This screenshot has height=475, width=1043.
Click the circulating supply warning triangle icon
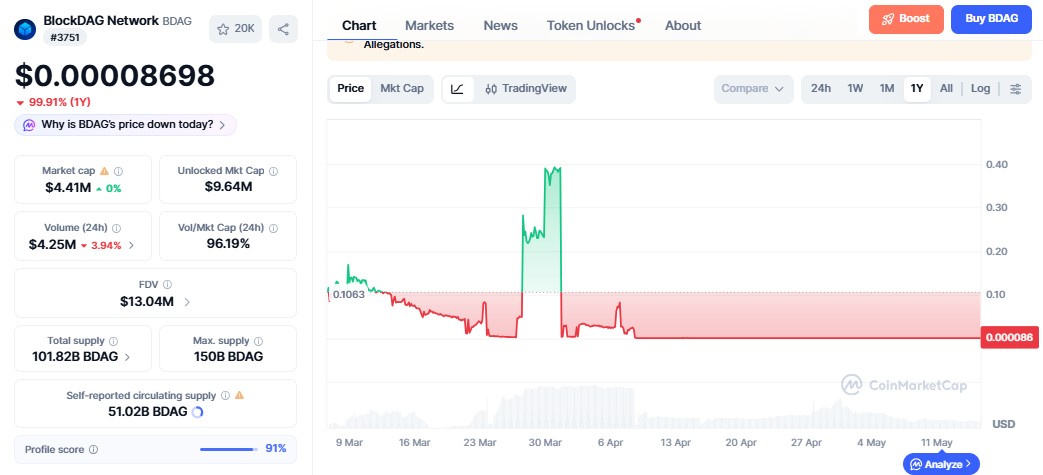239,395
